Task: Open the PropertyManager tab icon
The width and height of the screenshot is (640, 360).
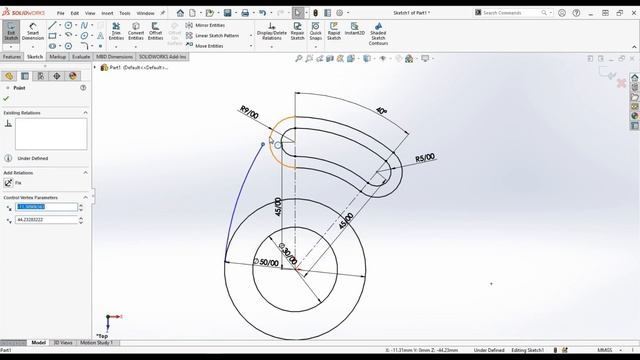Action: [25, 76]
